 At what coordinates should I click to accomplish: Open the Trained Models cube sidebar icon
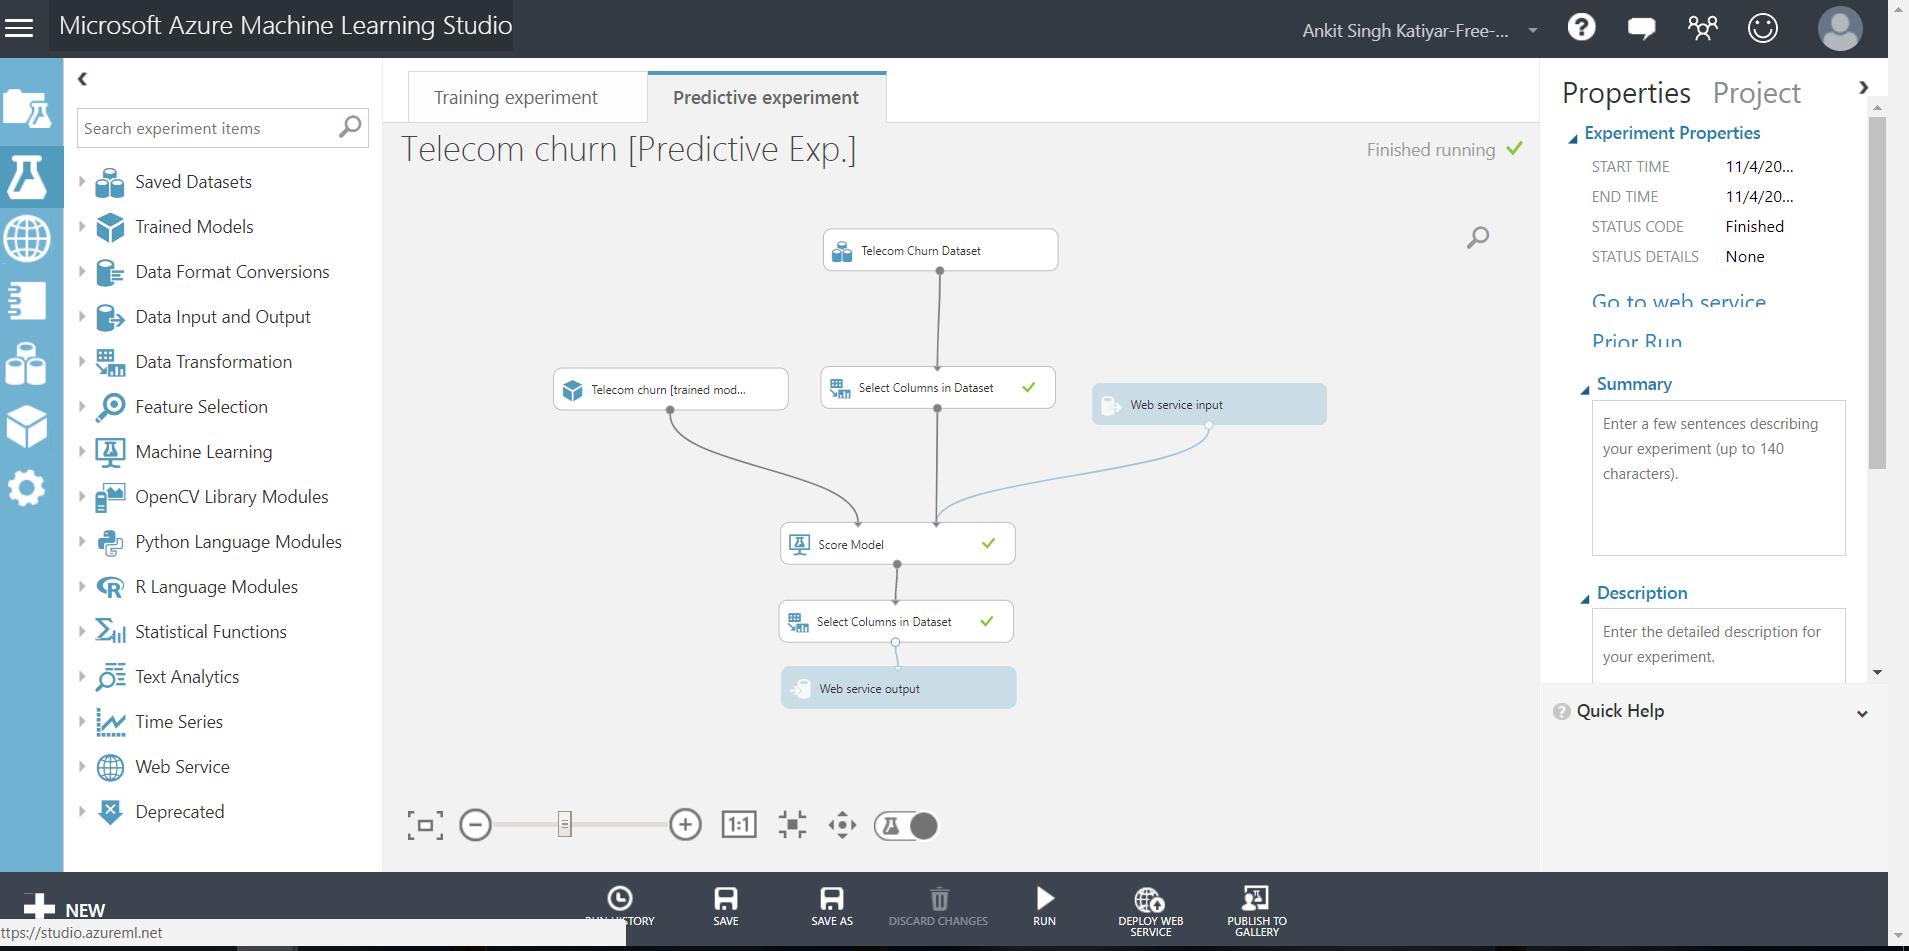pos(27,427)
